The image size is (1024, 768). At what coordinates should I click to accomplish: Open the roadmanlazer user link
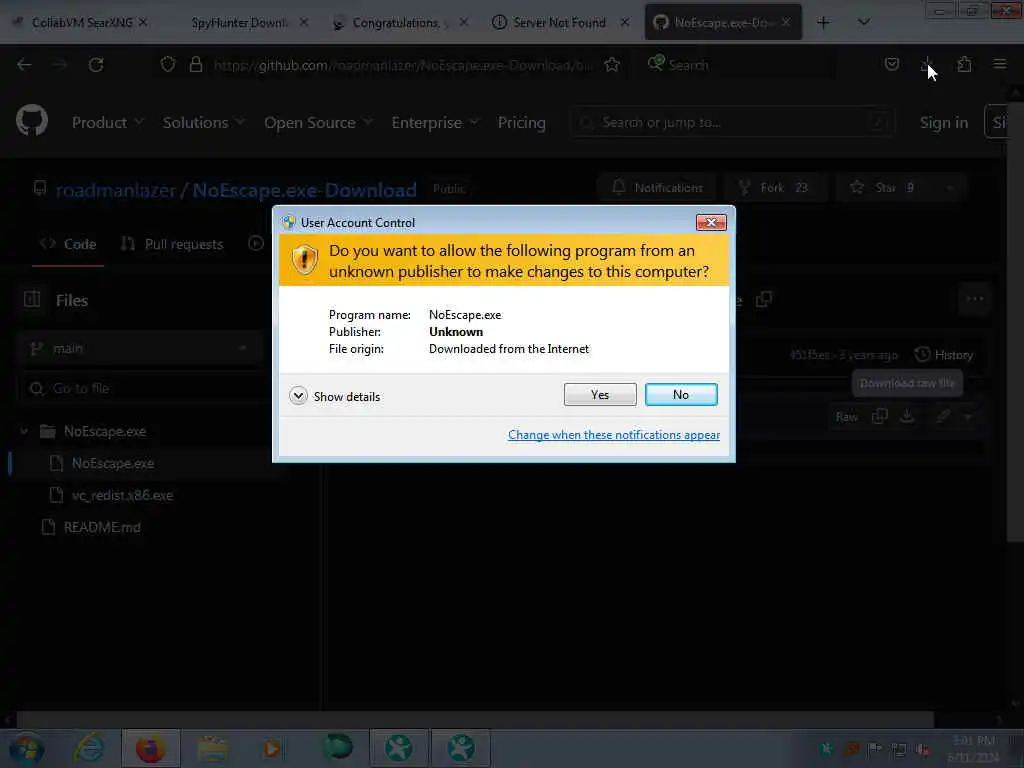(x=116, y=190)
